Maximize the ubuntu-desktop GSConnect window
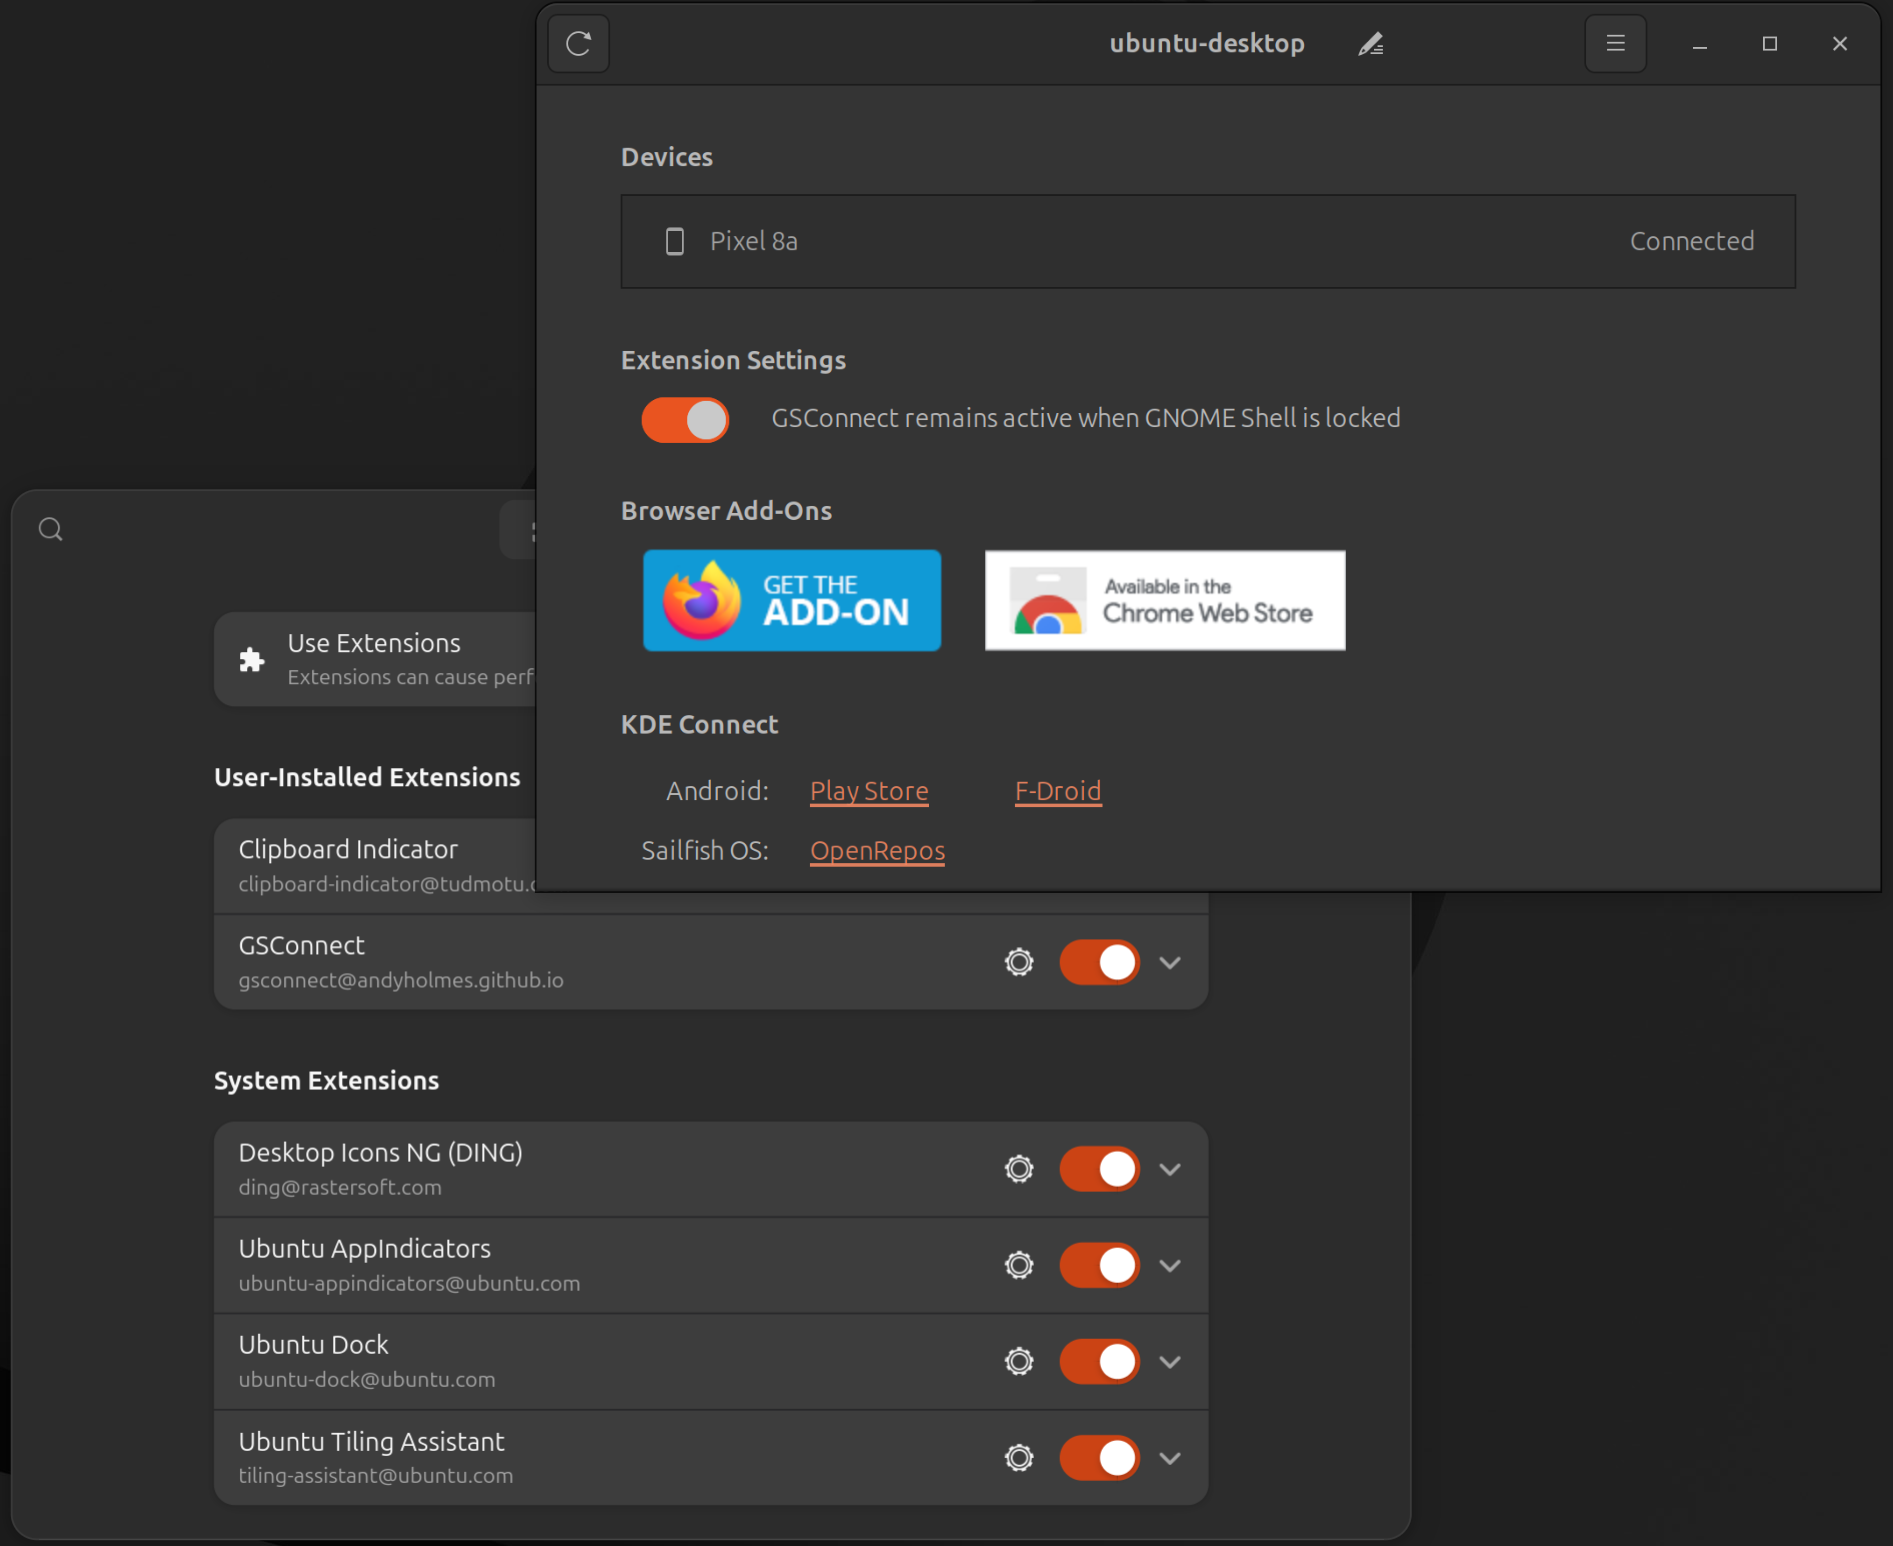The image size is (1893, 1546). point(1769,44)
